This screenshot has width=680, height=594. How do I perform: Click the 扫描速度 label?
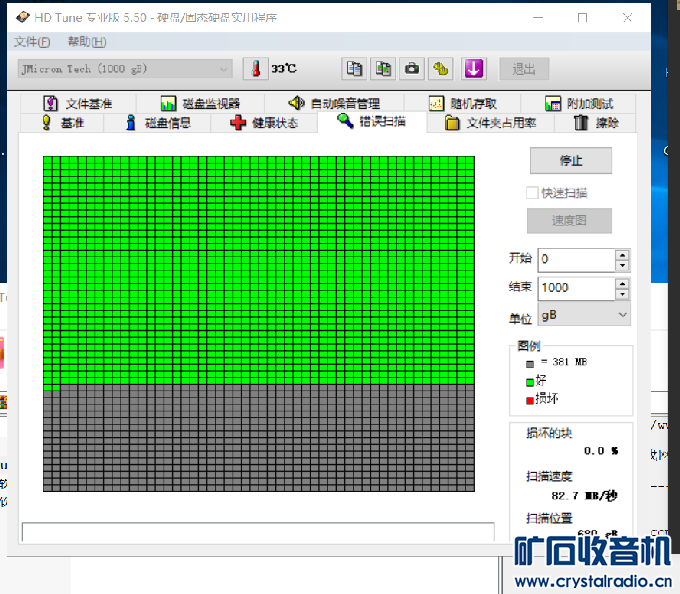(x=549, y=476)
